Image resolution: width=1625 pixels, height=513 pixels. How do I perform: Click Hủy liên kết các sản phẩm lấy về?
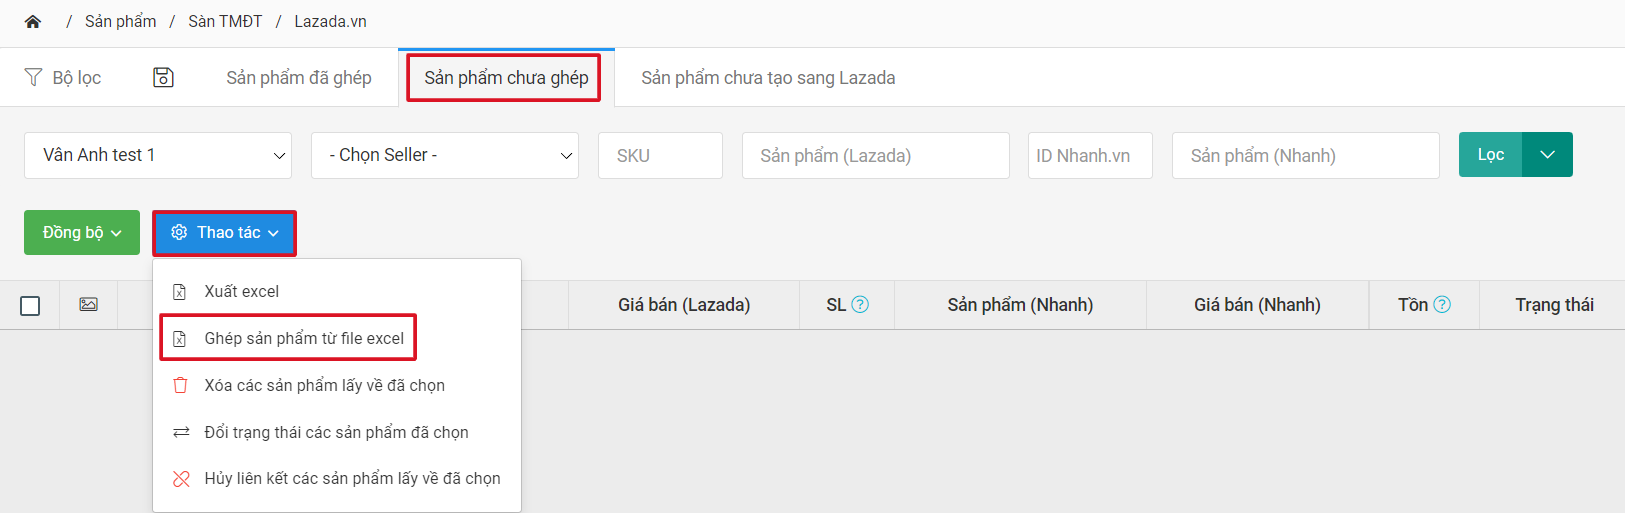[x=352, y=479]
